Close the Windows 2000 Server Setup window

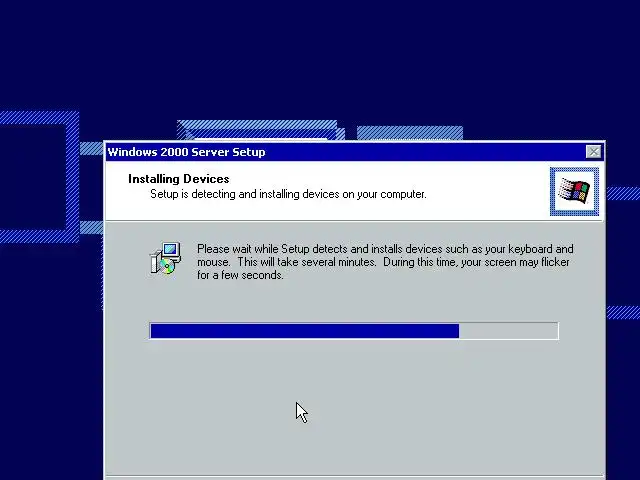[x=593, y=152]
